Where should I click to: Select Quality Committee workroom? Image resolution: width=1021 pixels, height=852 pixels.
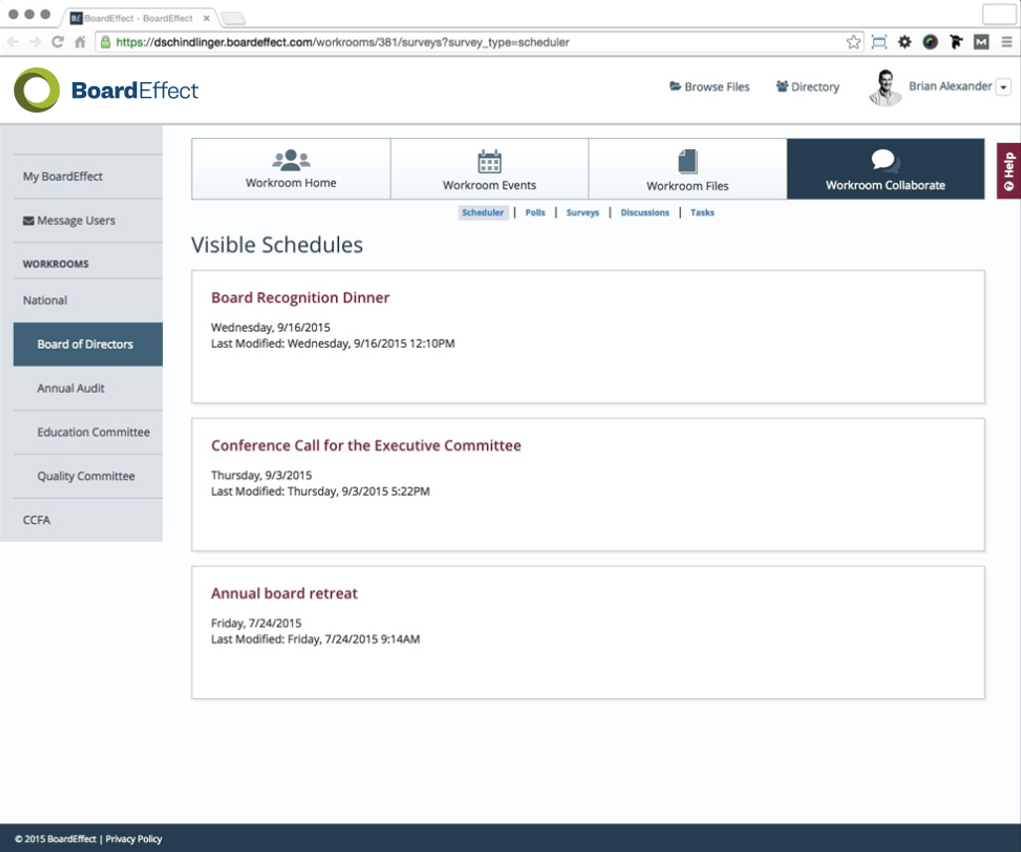tap(88, 476)
